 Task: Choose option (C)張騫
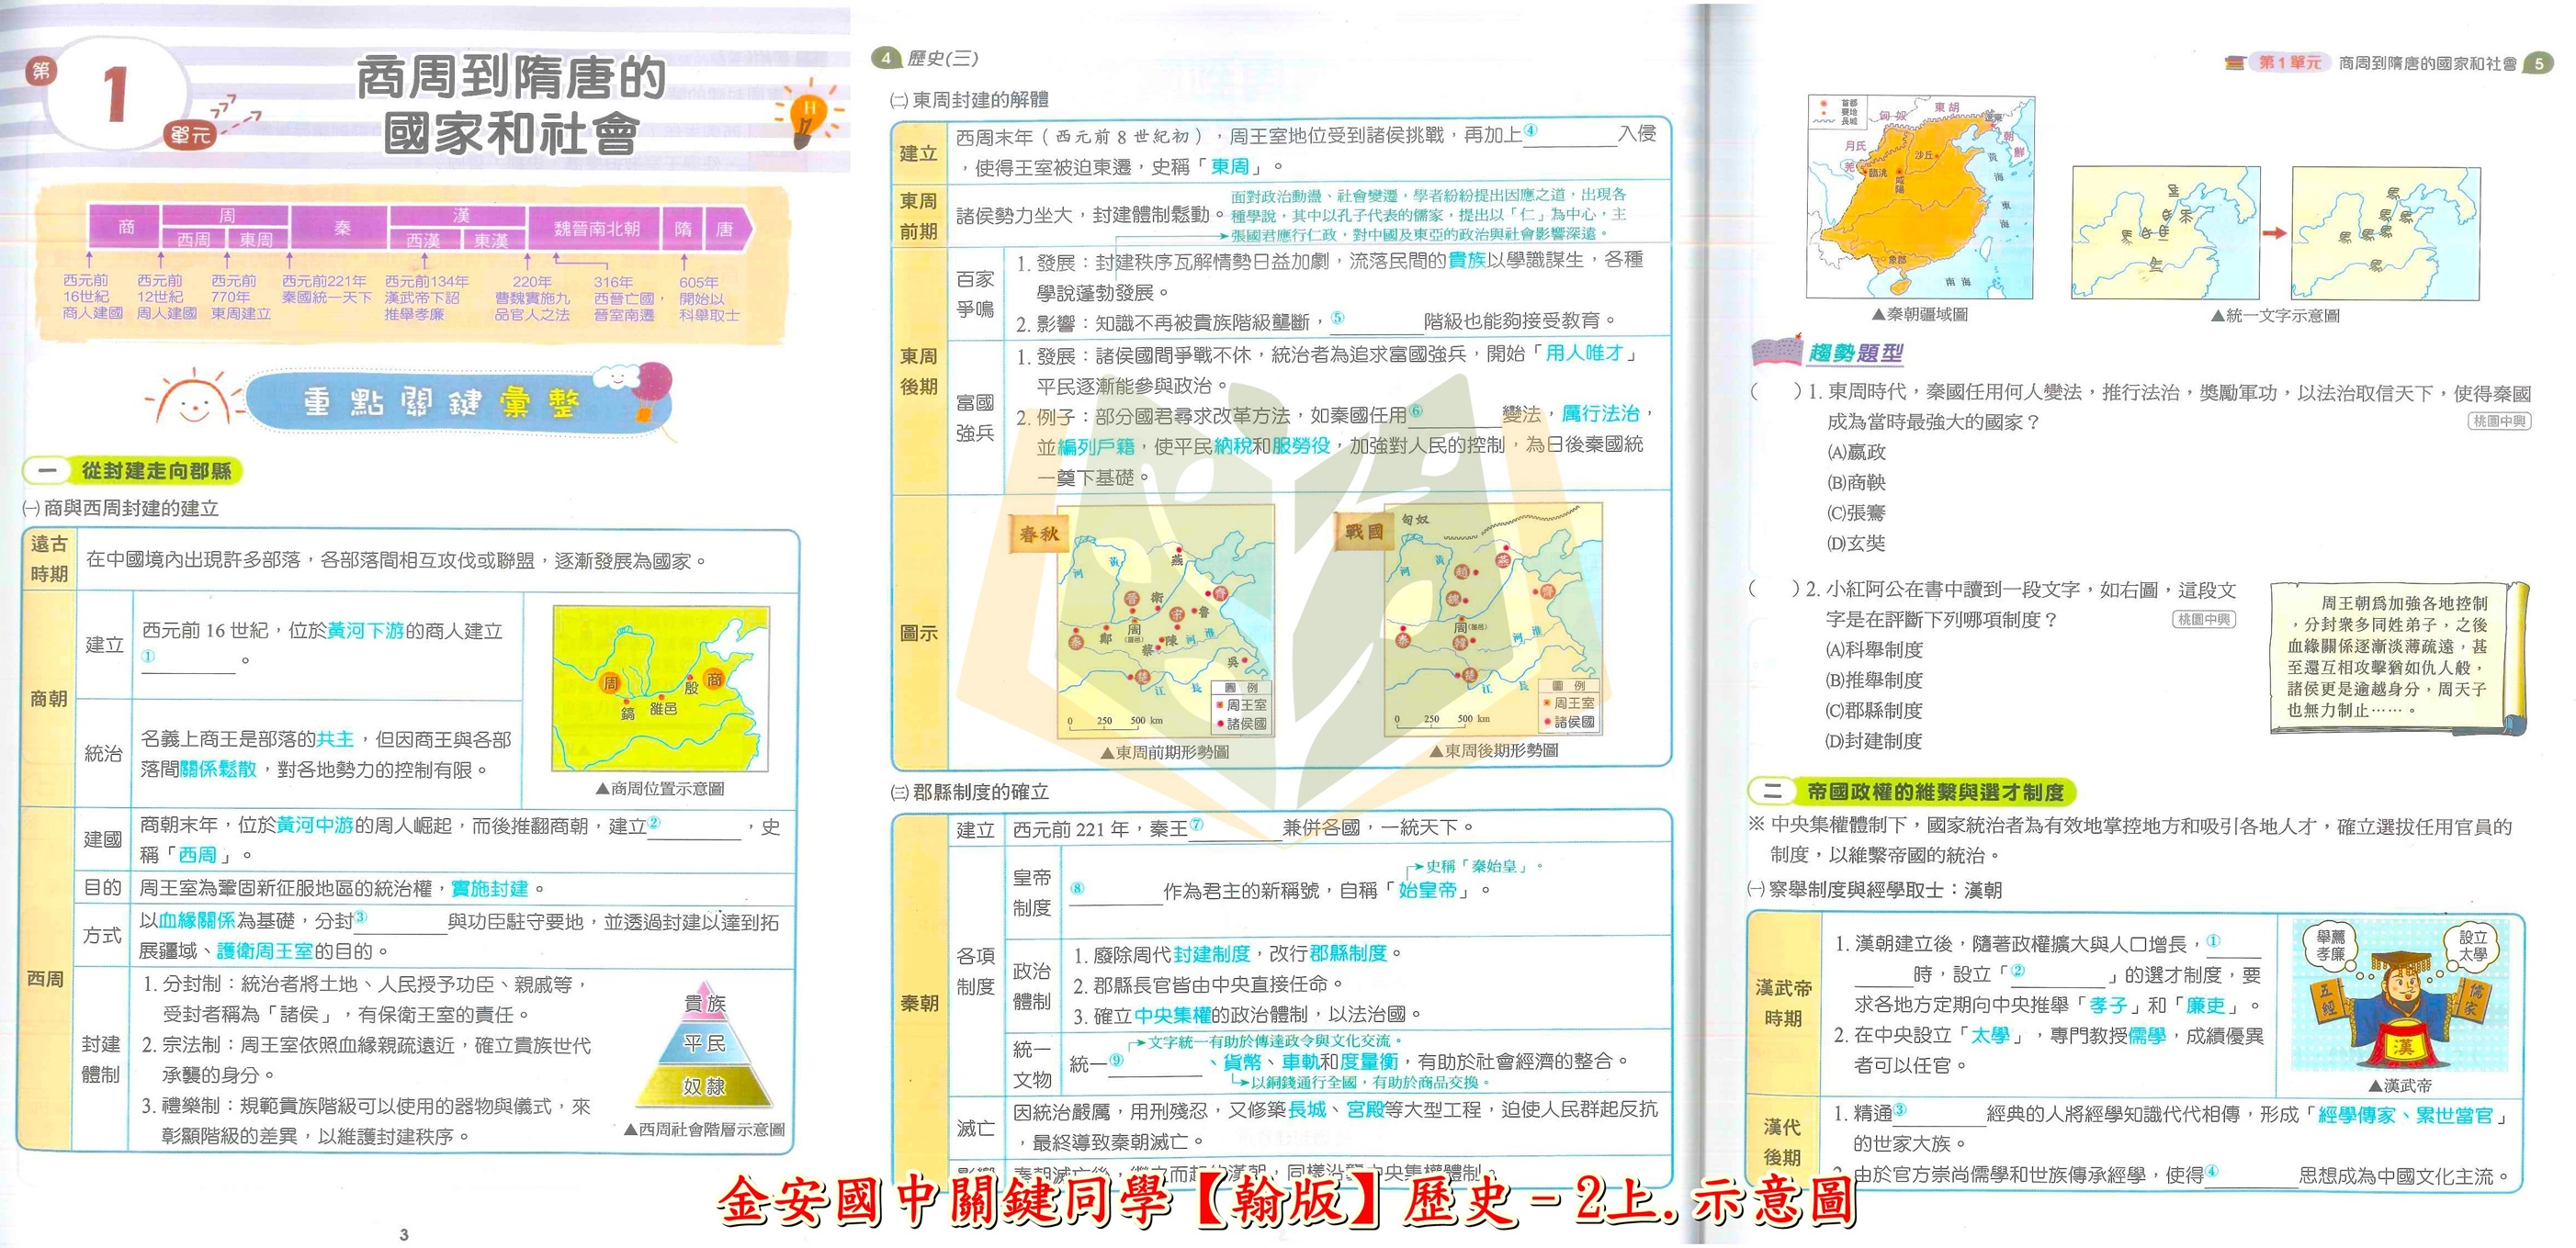coord(1856,513)
